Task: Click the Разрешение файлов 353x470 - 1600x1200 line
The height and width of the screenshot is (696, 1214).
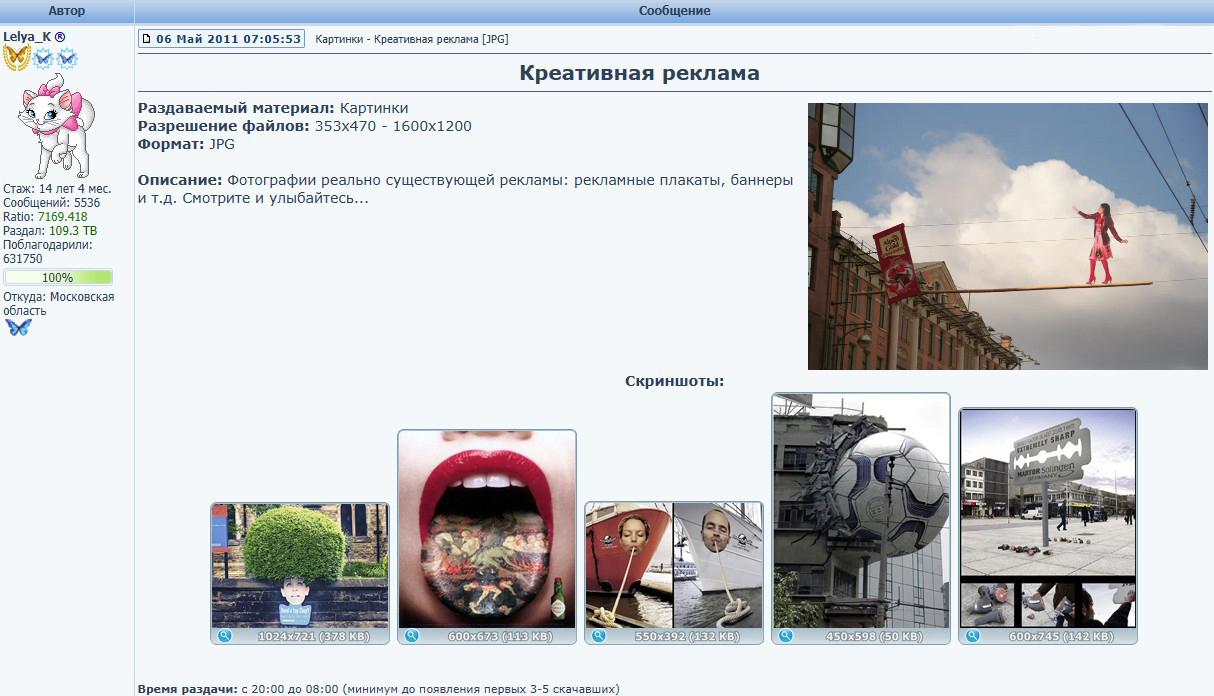Action: tap(305, 126)
